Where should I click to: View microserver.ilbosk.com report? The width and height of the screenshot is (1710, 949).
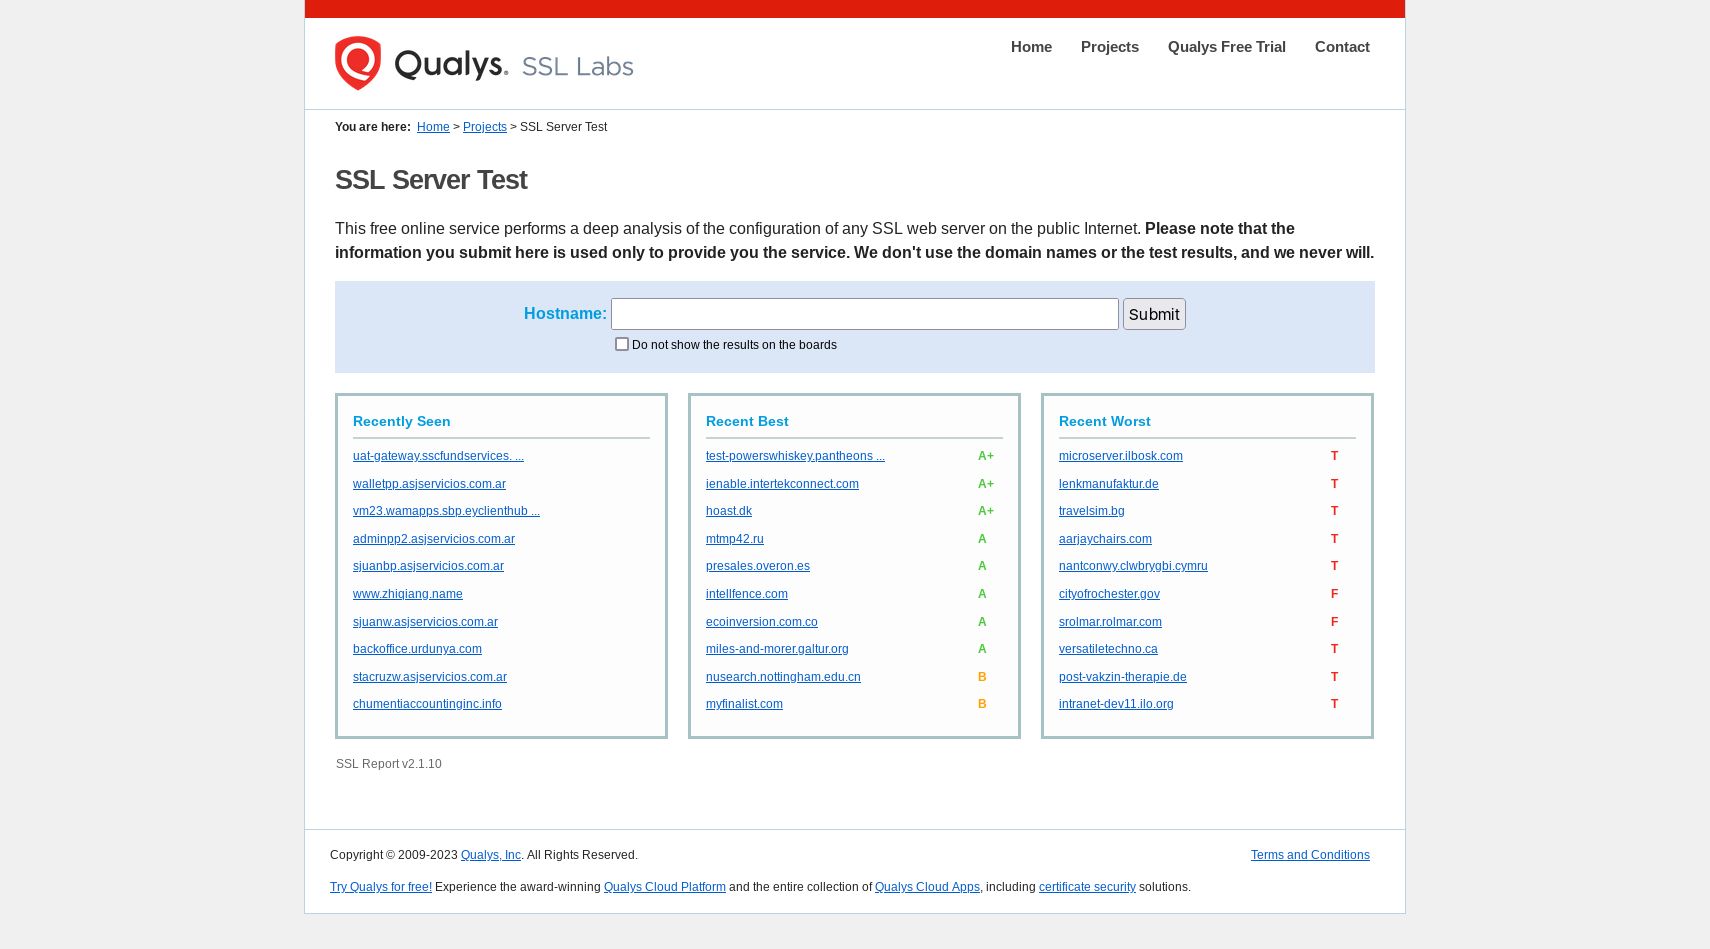point(1120,456)
